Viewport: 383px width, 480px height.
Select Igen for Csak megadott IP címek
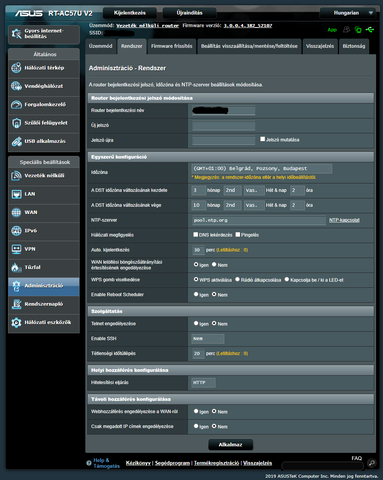tap(196, 426)
